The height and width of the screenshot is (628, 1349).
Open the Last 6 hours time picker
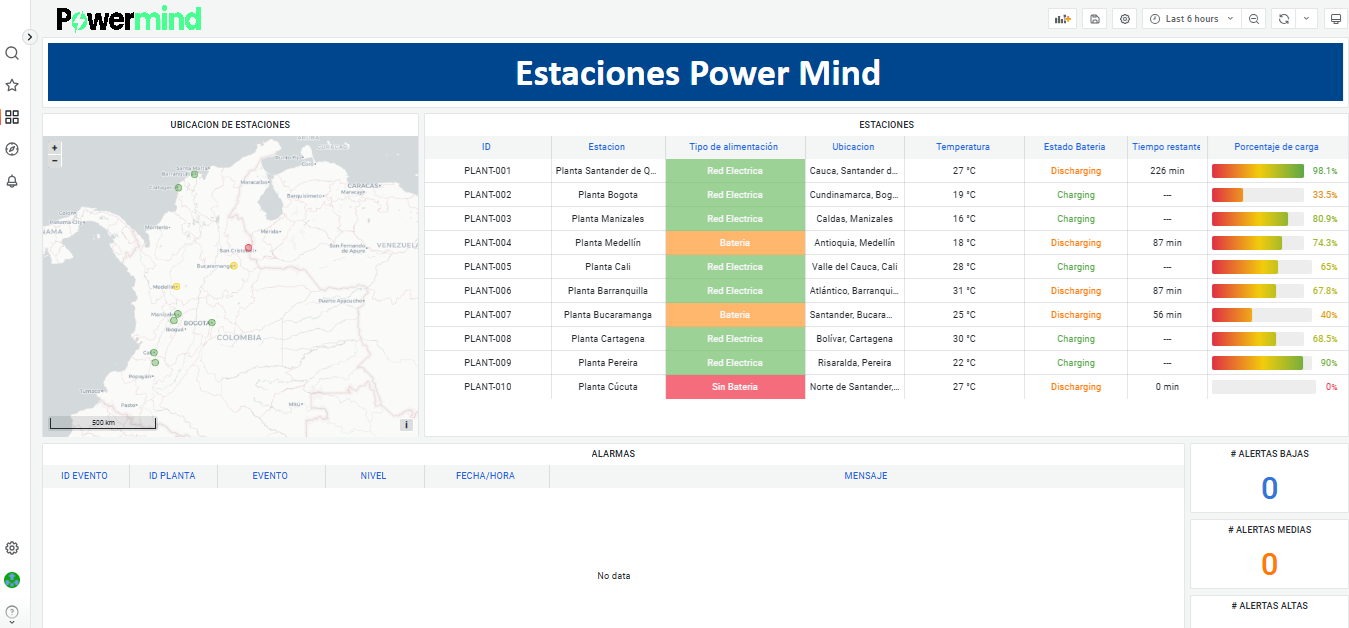point(1192,19)
